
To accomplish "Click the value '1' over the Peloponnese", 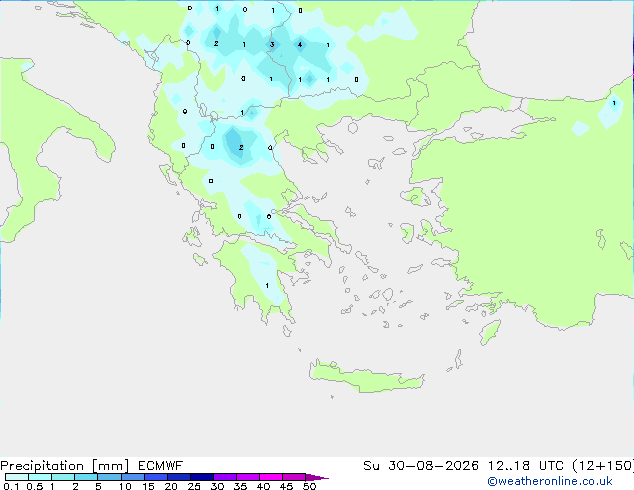I will click(267, 286).
